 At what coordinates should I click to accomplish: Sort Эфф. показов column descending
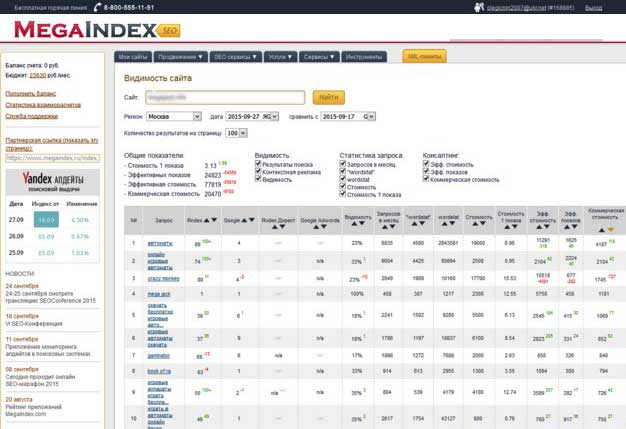point(574,227)
